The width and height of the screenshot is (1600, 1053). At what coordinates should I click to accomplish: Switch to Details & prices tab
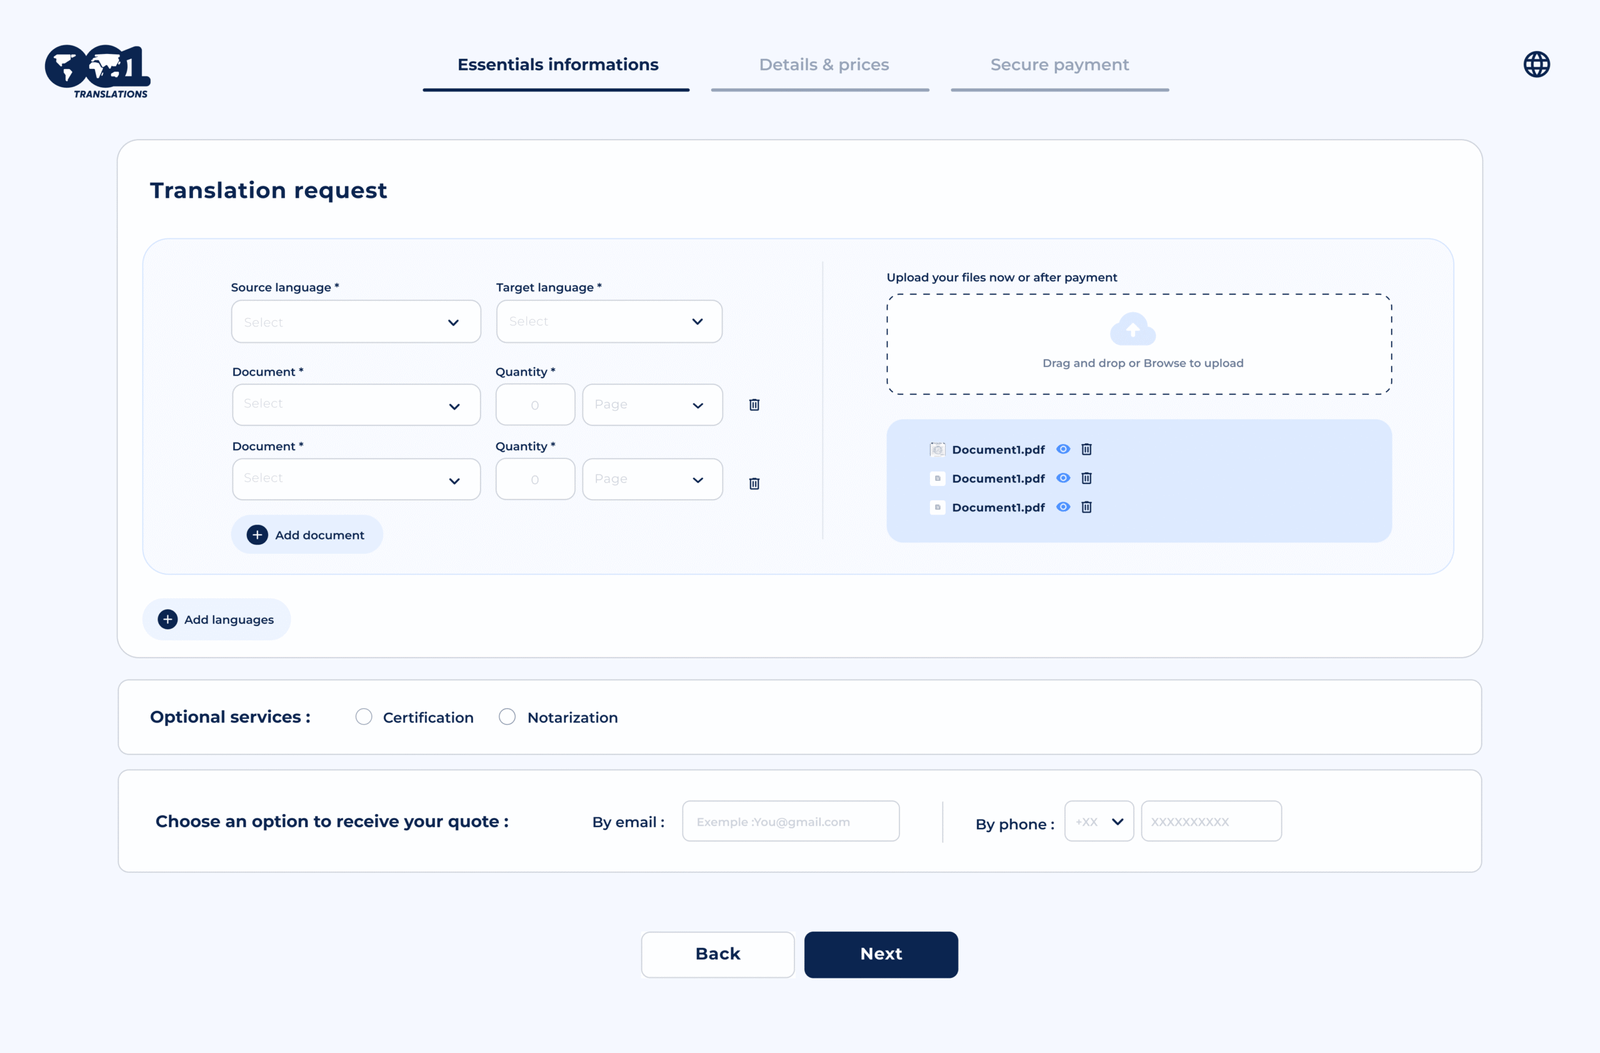point(823,65)
